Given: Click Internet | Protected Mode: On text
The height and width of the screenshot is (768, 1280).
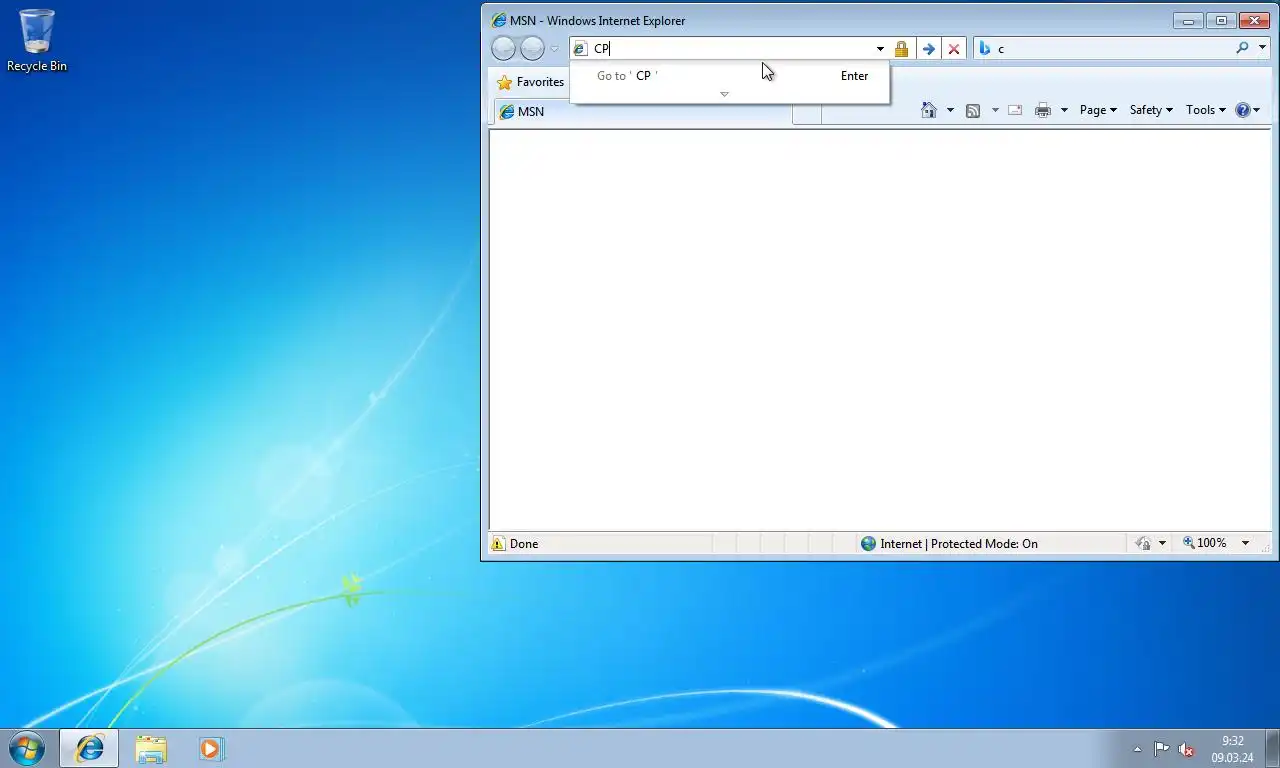Looking at the screenshot, I should click(959, 544).
